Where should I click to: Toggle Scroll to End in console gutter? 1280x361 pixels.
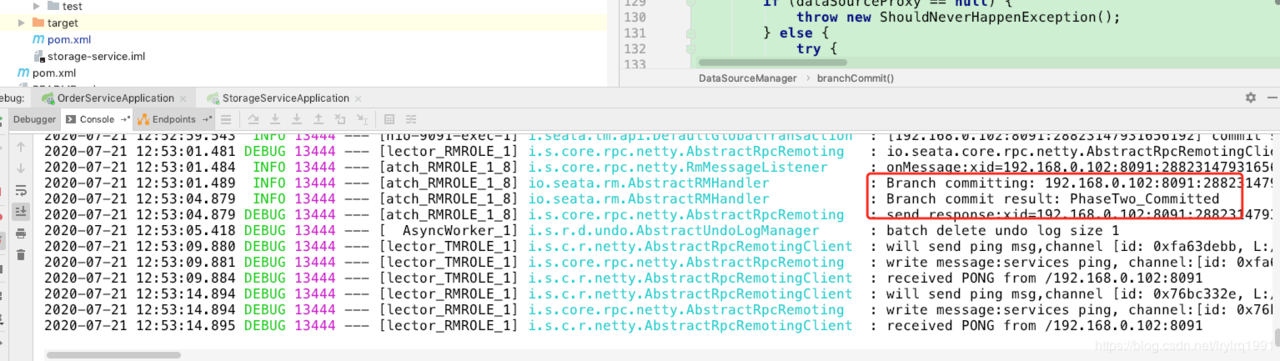[20, 211]
